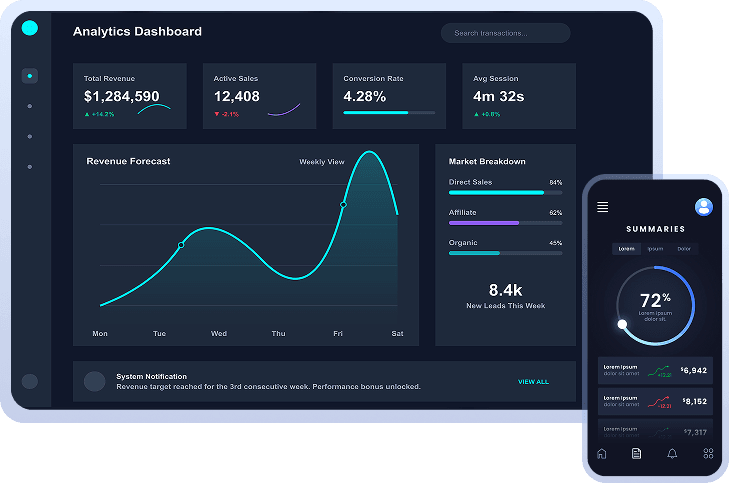The width and height of the screenshot is (729, 483).
Task: Click the gray avatar circle in the sidebar
Action: point(30,381)
